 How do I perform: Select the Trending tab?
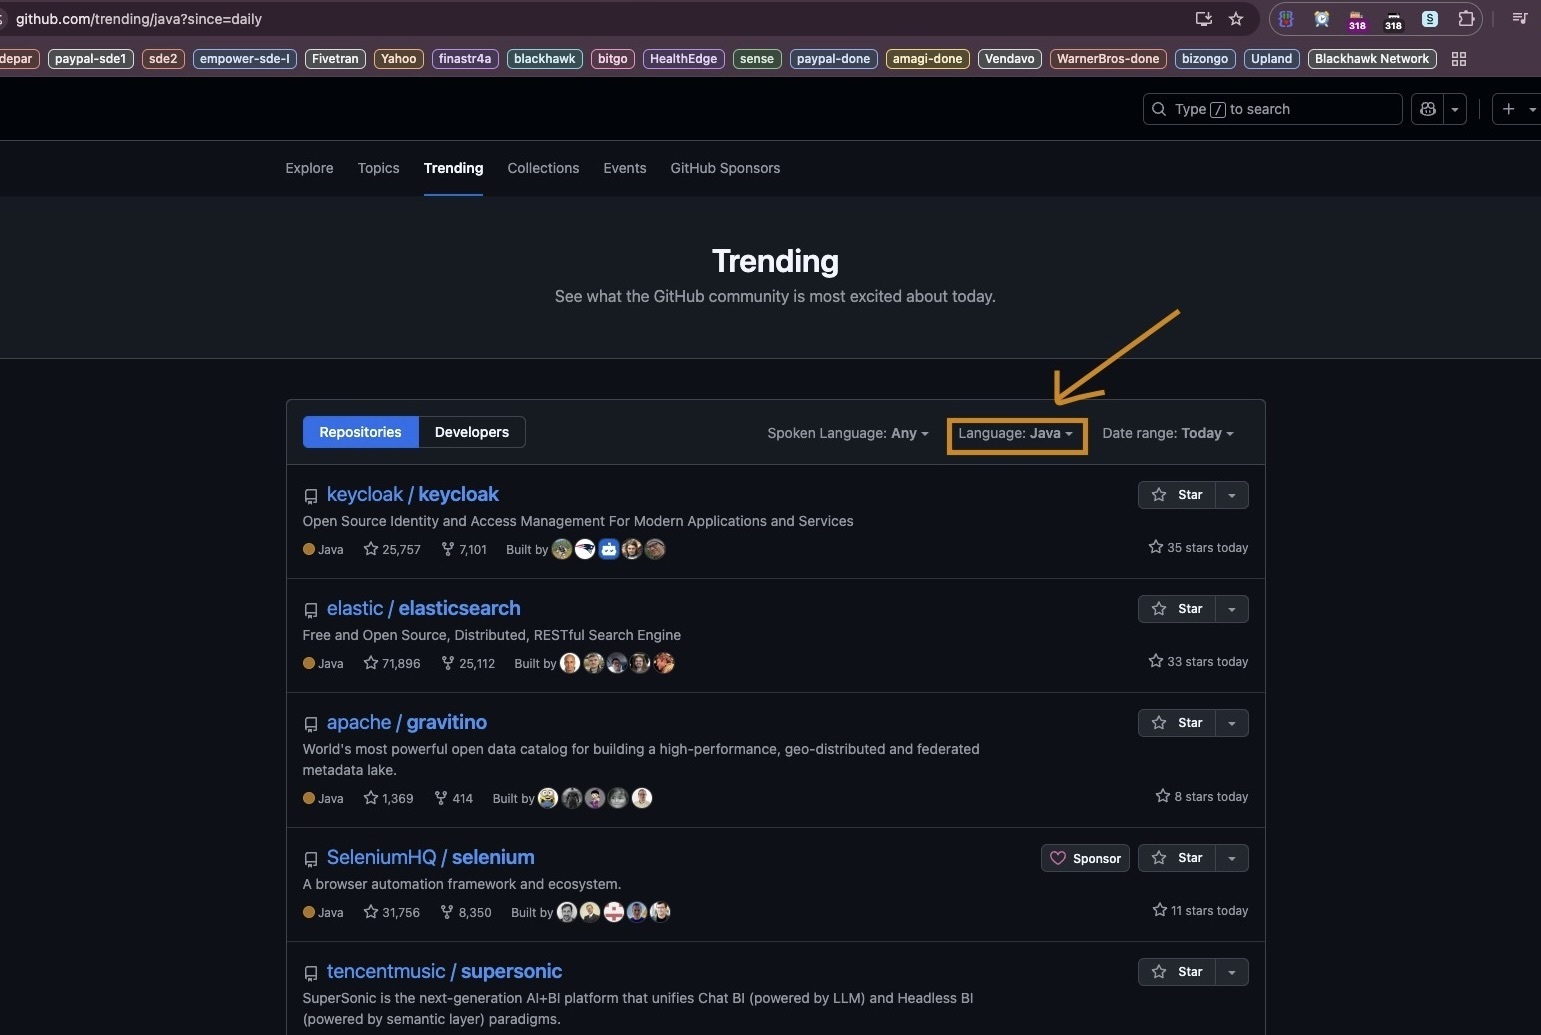(453, 168)
